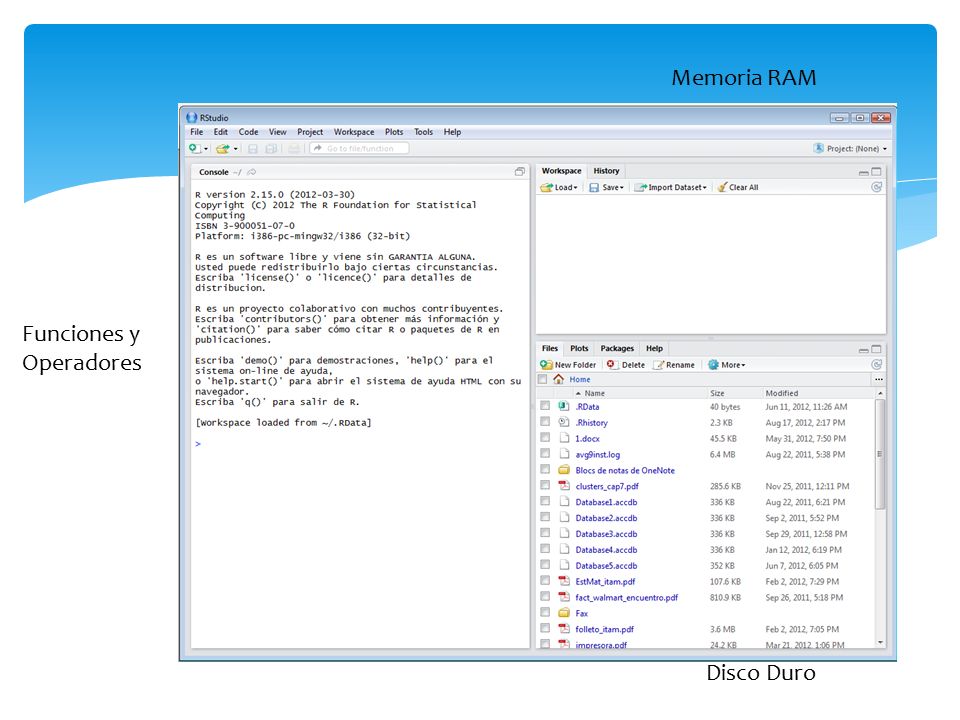The height and width of the screenshot is (720, 960).
Task: Click the Fax folder icon
Action: click(x=564, y=613)
